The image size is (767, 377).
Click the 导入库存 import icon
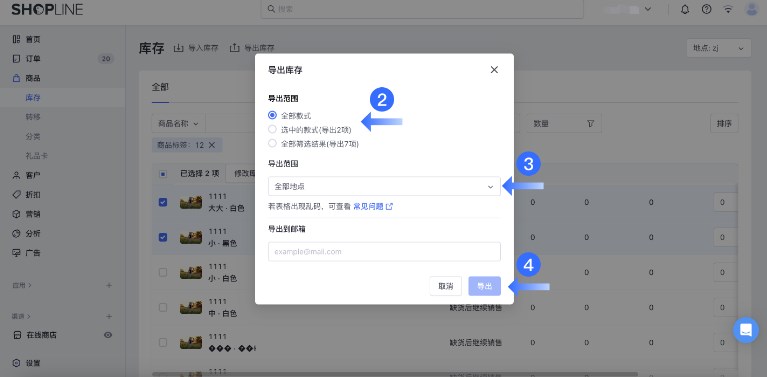(179, 48)
